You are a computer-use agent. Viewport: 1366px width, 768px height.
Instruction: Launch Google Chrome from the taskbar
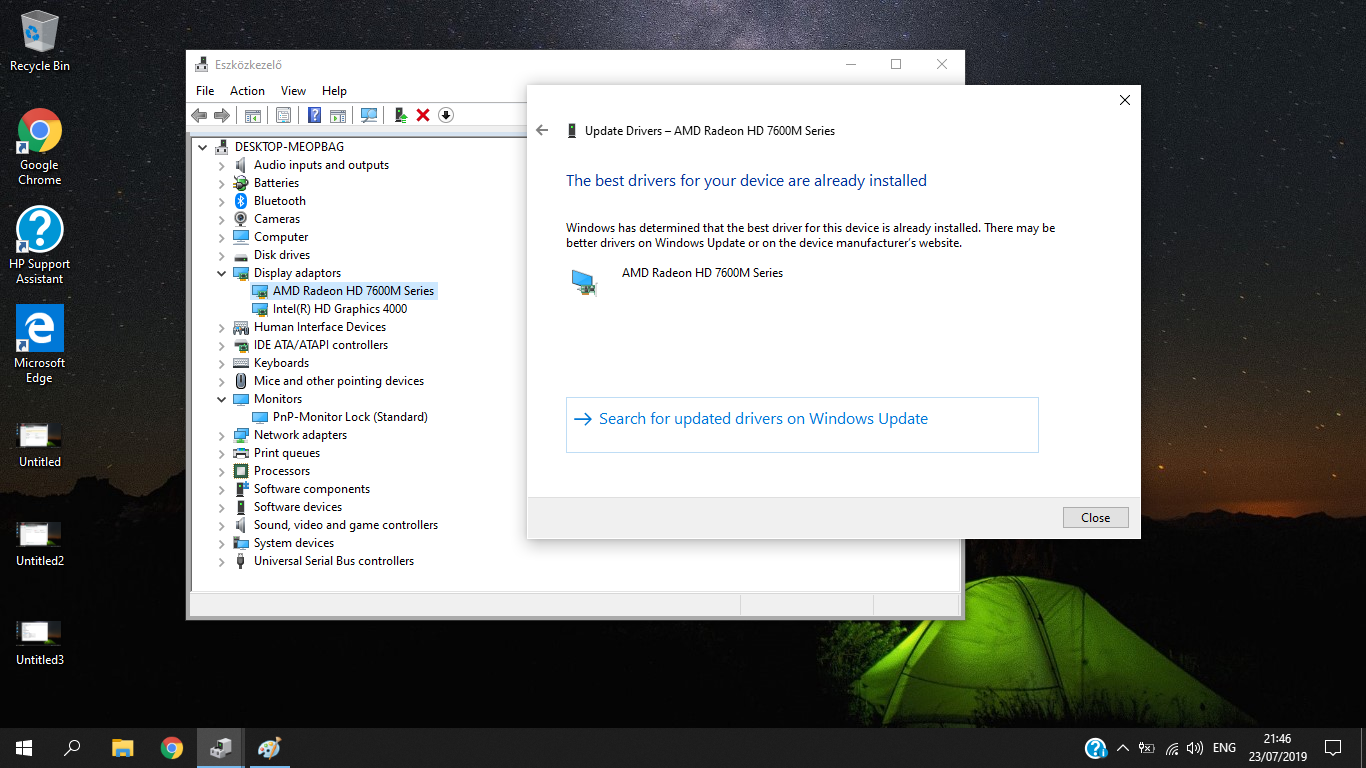click(x=170, y=747)
